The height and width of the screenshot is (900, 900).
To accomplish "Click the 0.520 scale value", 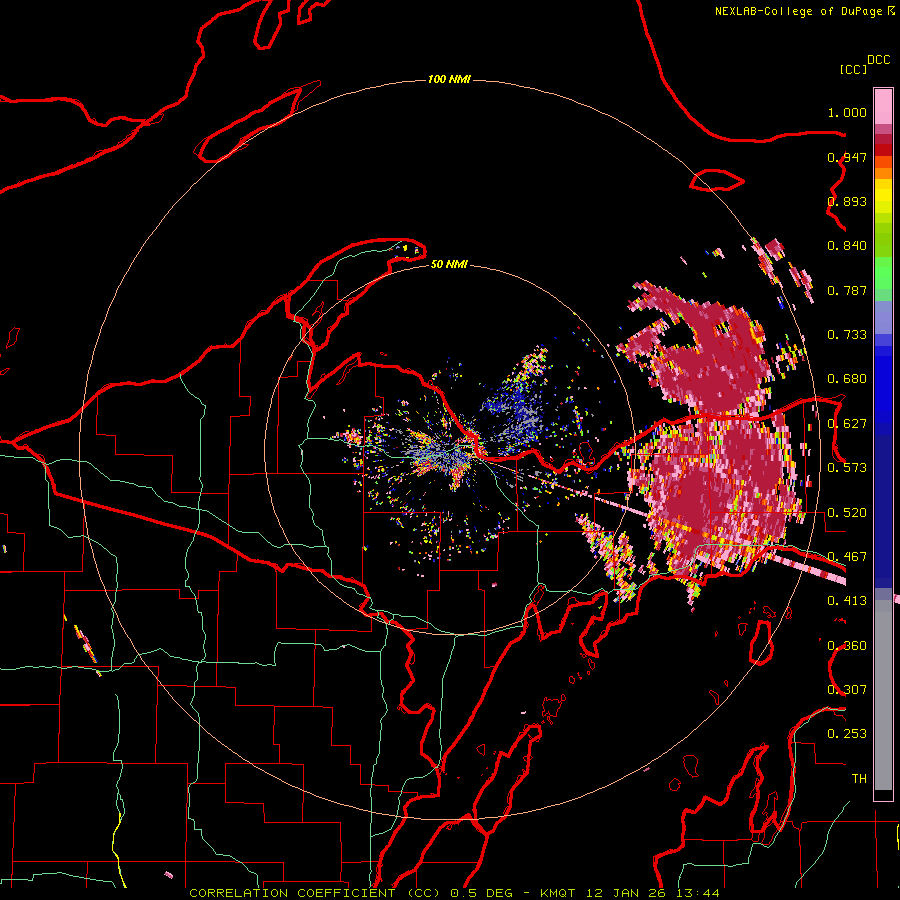I will [847, 513].
